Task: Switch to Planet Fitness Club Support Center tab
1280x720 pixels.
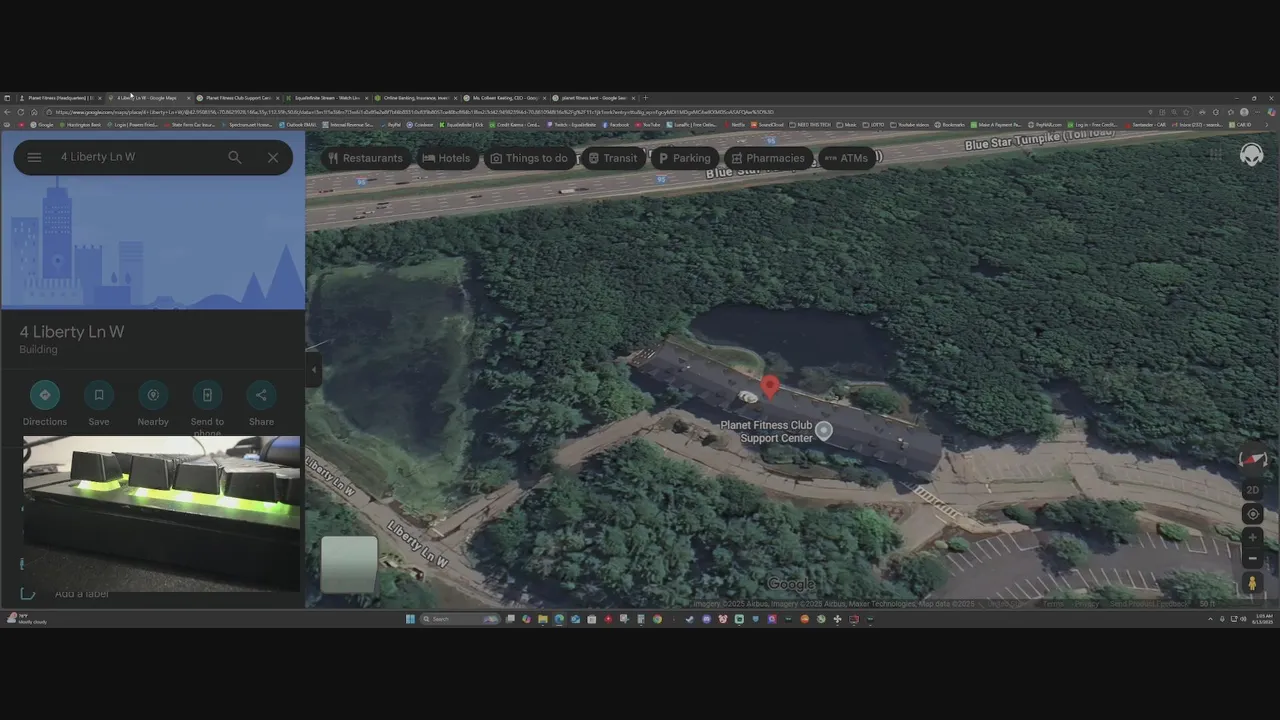Action: [x=238, y=98]
